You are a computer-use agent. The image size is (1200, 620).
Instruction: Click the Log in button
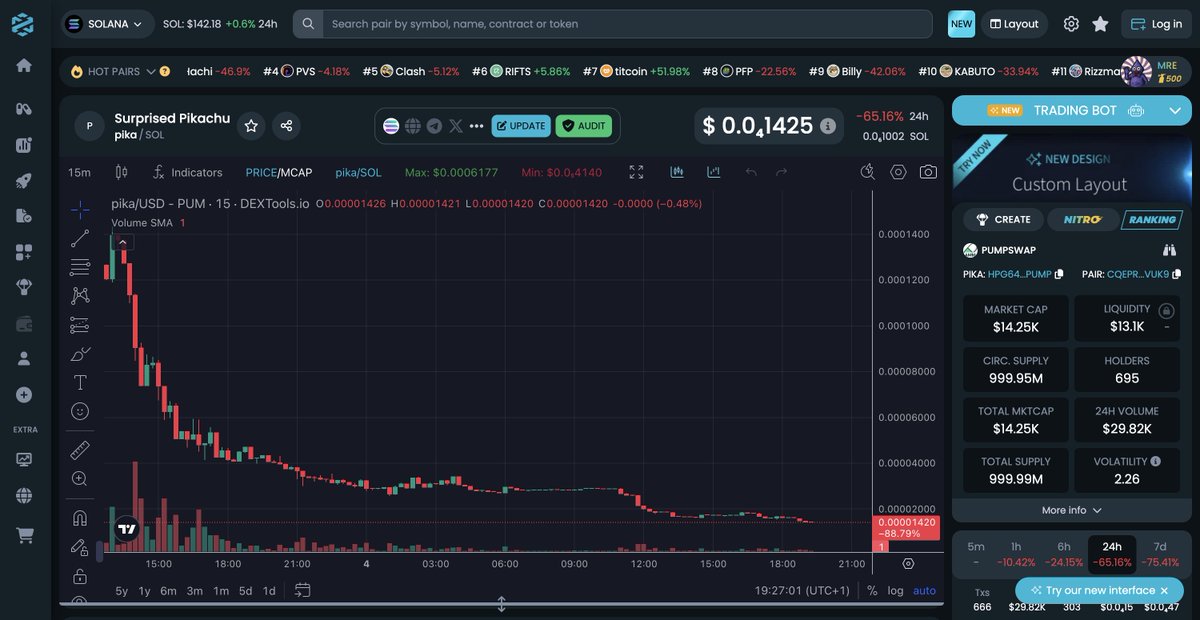tap(1156, 24)
